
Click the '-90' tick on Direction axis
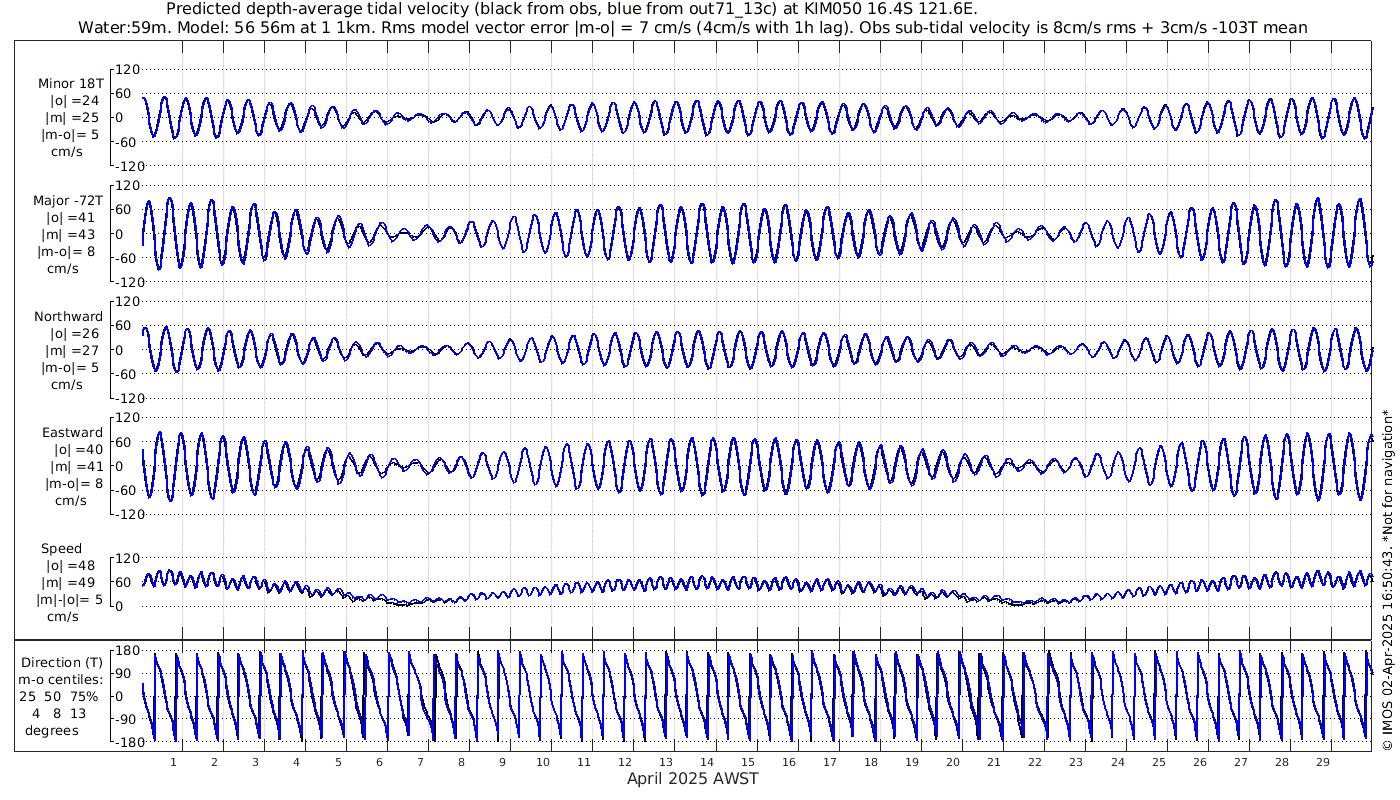pyautogui.click(x=124, y=719)
